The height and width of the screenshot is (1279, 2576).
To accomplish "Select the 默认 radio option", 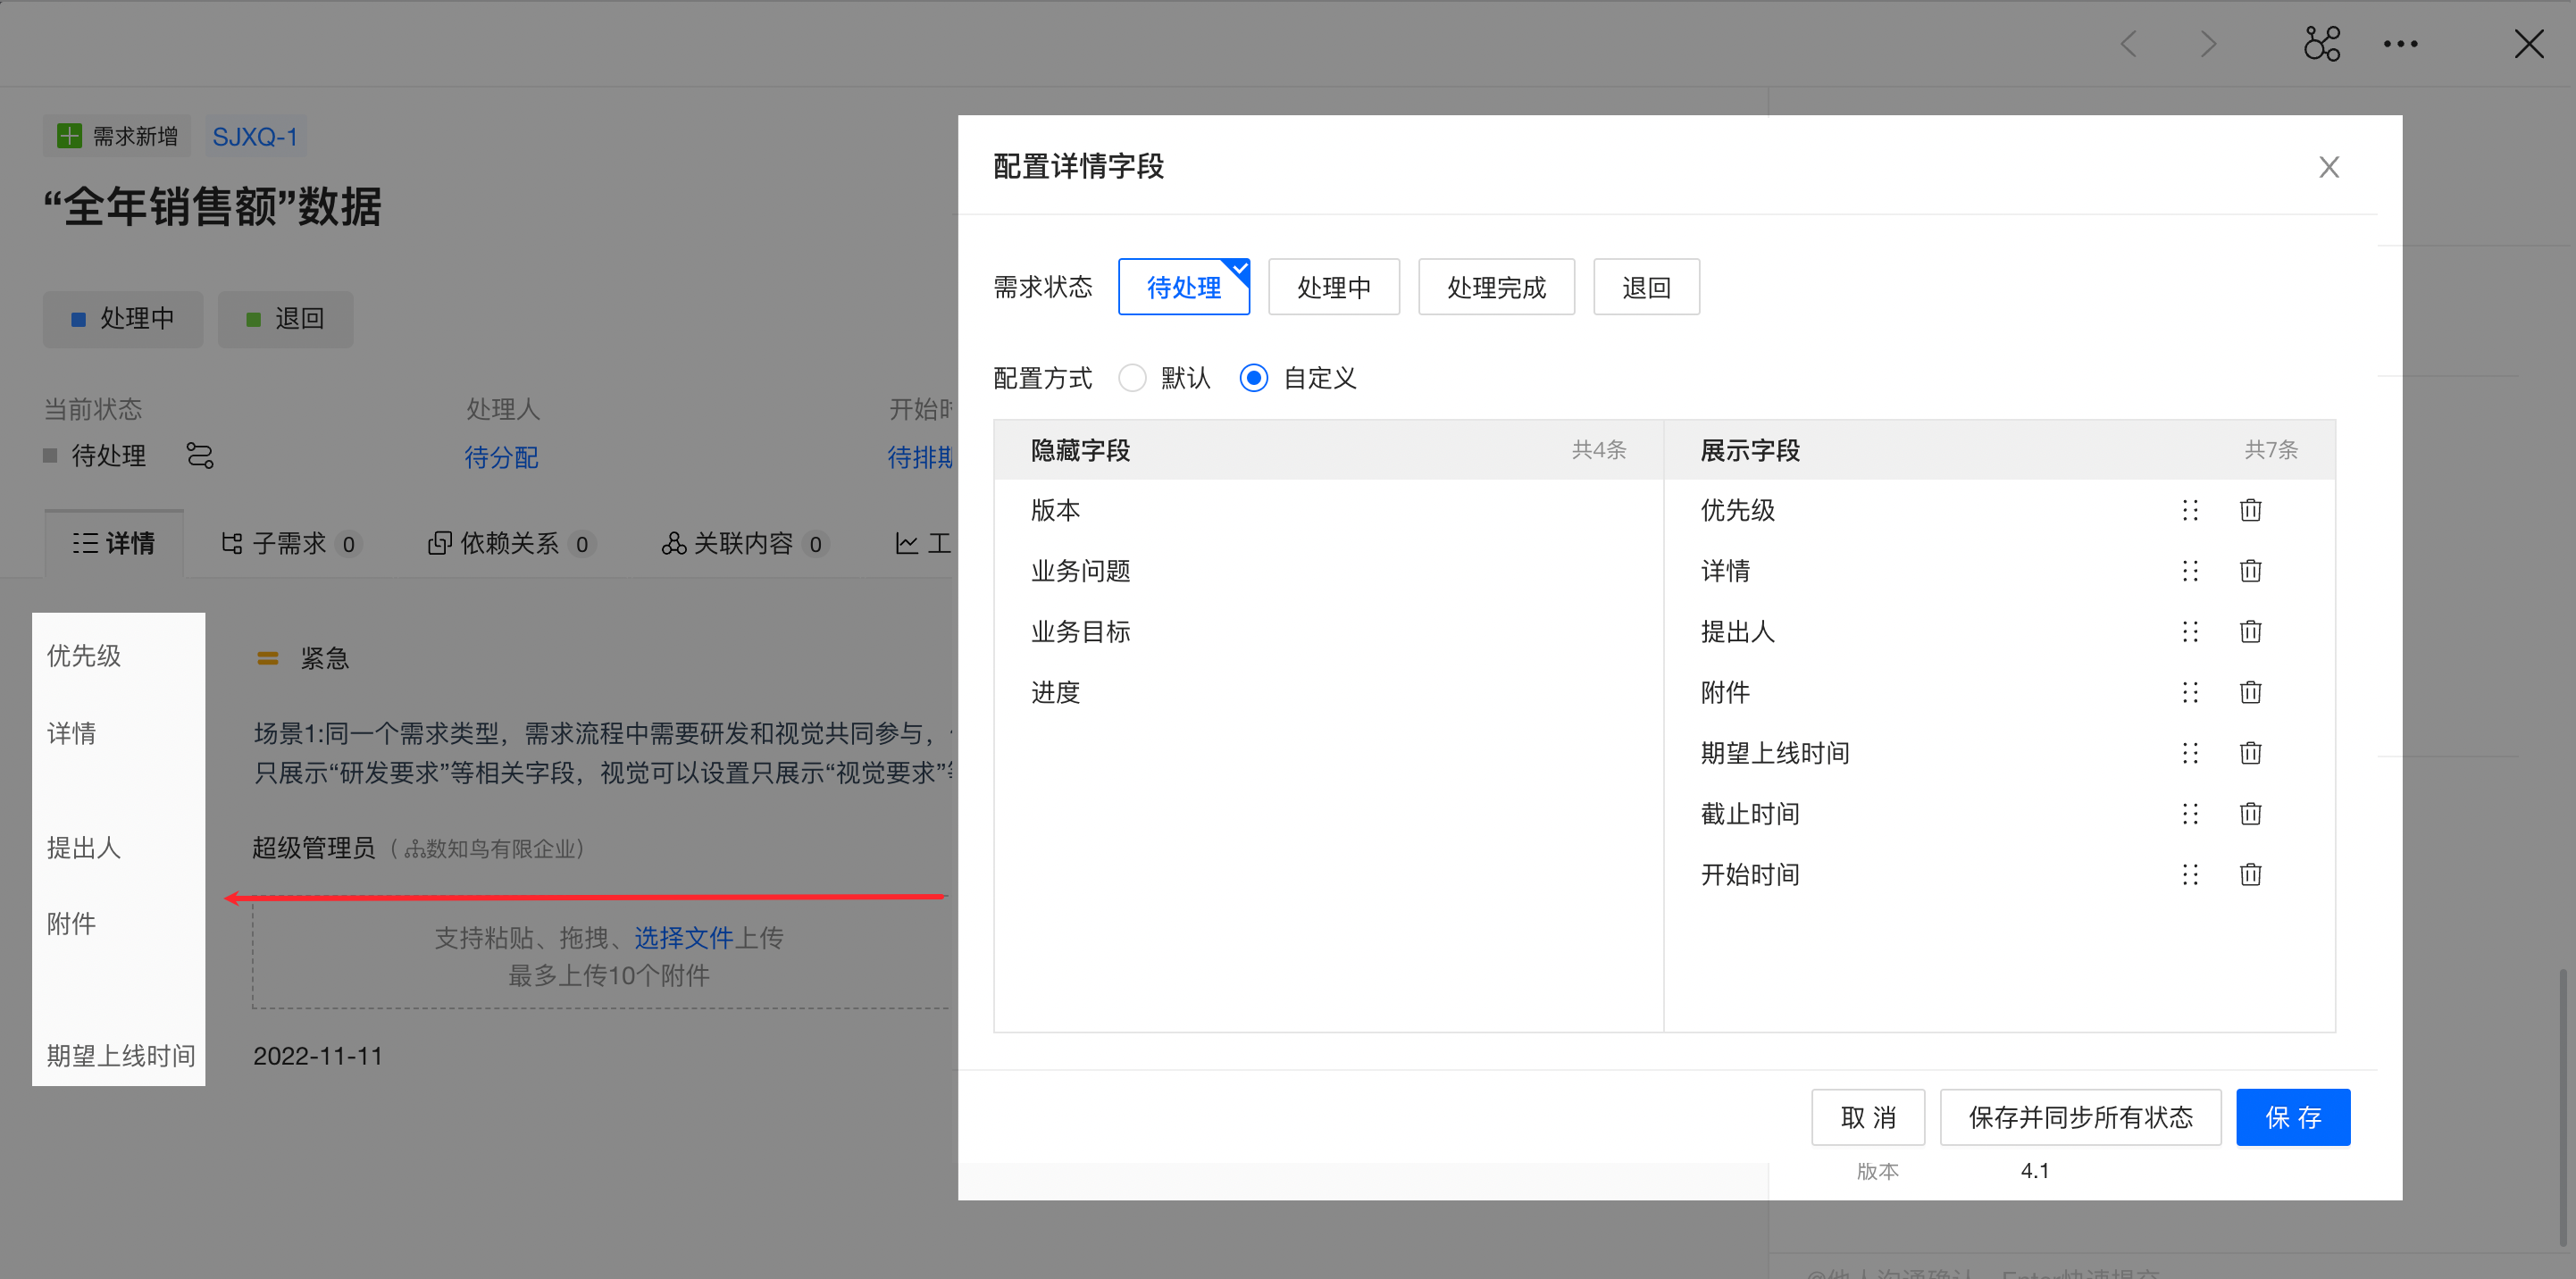I will click(x=1132, y=378).
